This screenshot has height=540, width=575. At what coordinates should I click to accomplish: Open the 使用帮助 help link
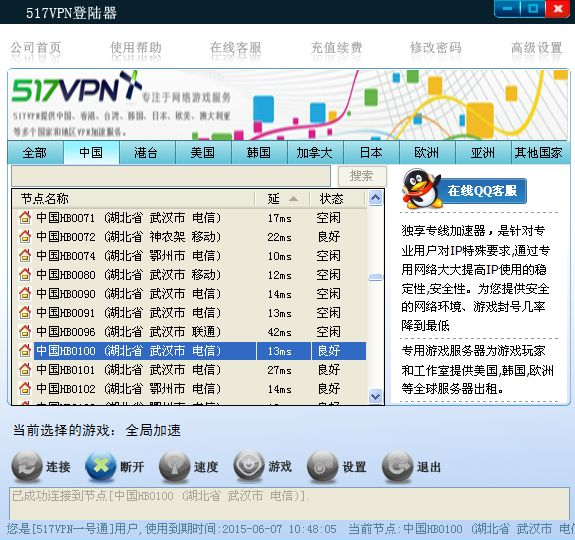(136, 48)
